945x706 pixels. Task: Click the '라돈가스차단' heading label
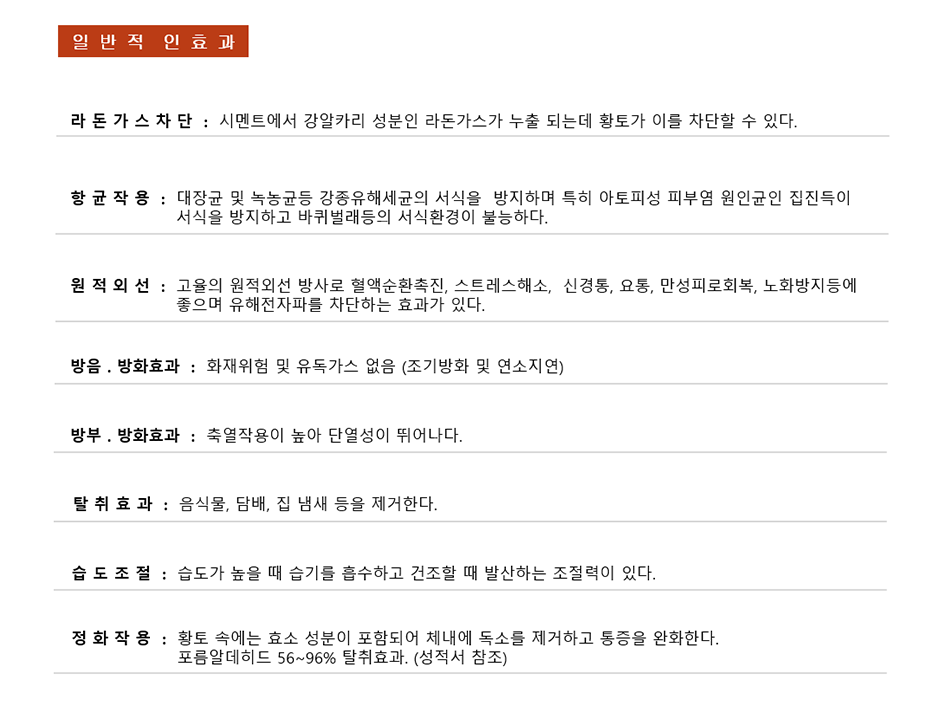tap(131, 121)
